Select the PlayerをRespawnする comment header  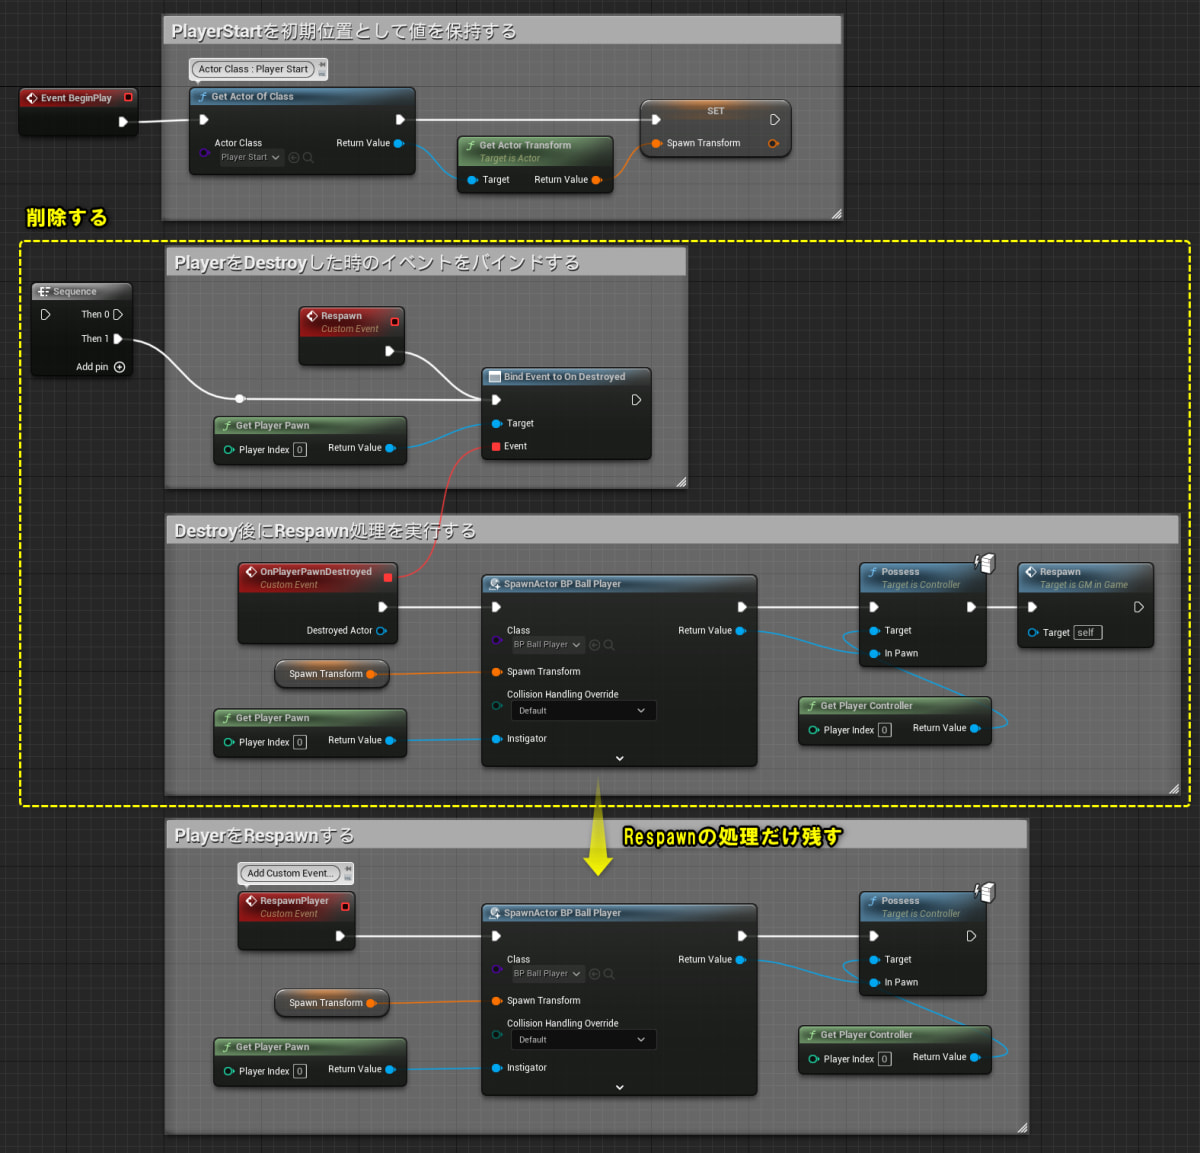tap(264, 835)
